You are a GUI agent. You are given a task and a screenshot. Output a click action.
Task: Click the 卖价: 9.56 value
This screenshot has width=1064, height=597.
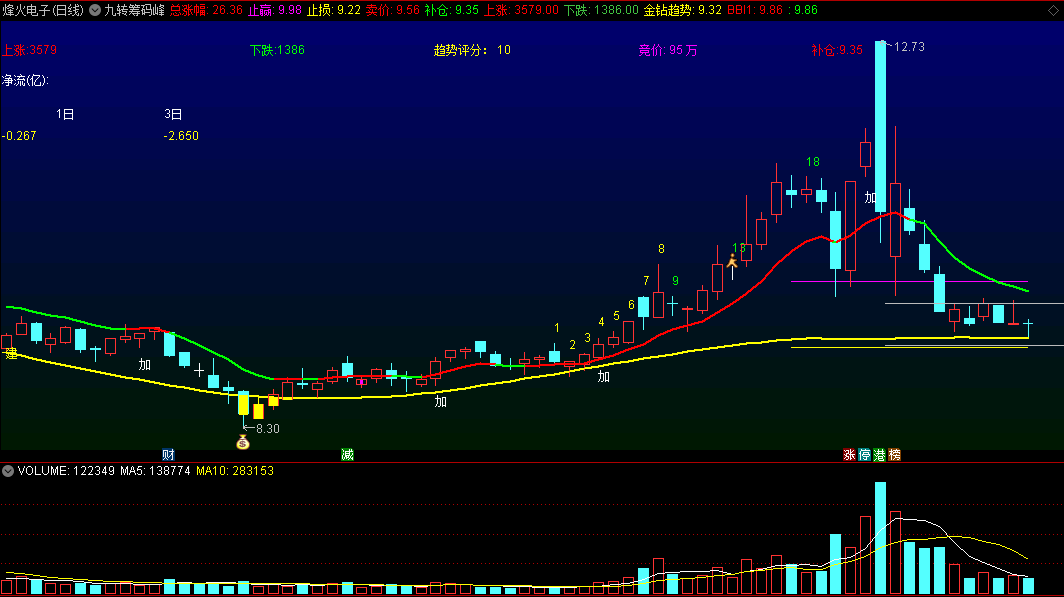tap(393, 10)
